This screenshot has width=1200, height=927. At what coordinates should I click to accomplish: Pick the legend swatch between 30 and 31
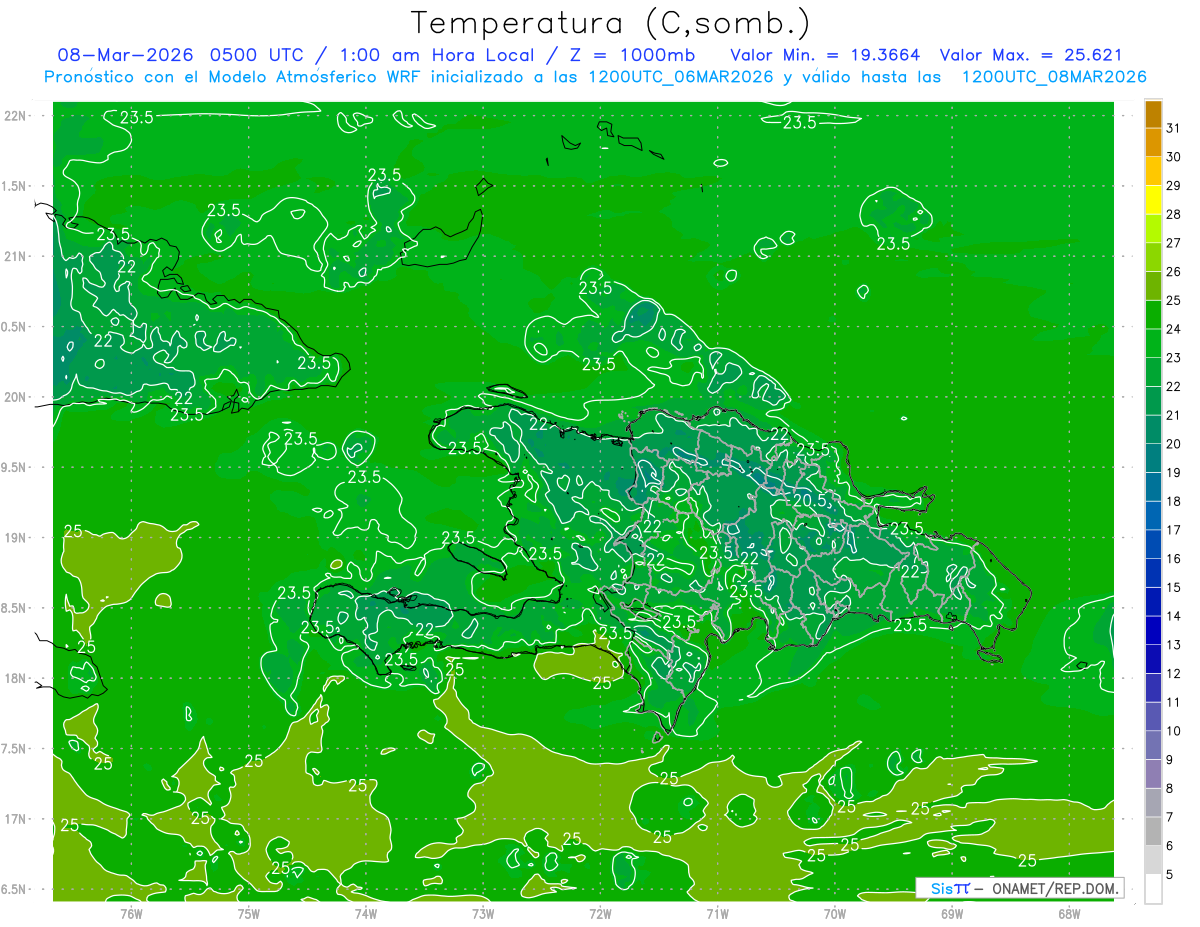coord(1153,142)
